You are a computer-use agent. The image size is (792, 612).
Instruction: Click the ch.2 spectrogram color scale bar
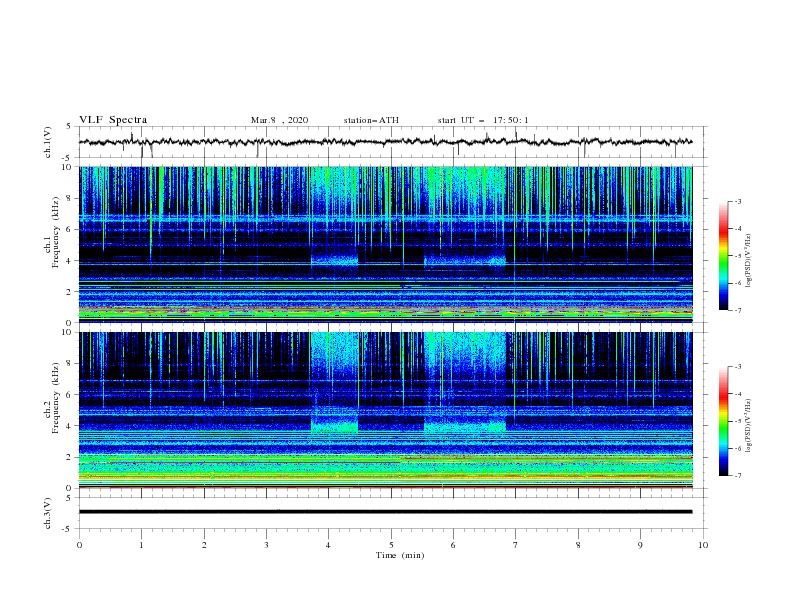tap(723, 421)
